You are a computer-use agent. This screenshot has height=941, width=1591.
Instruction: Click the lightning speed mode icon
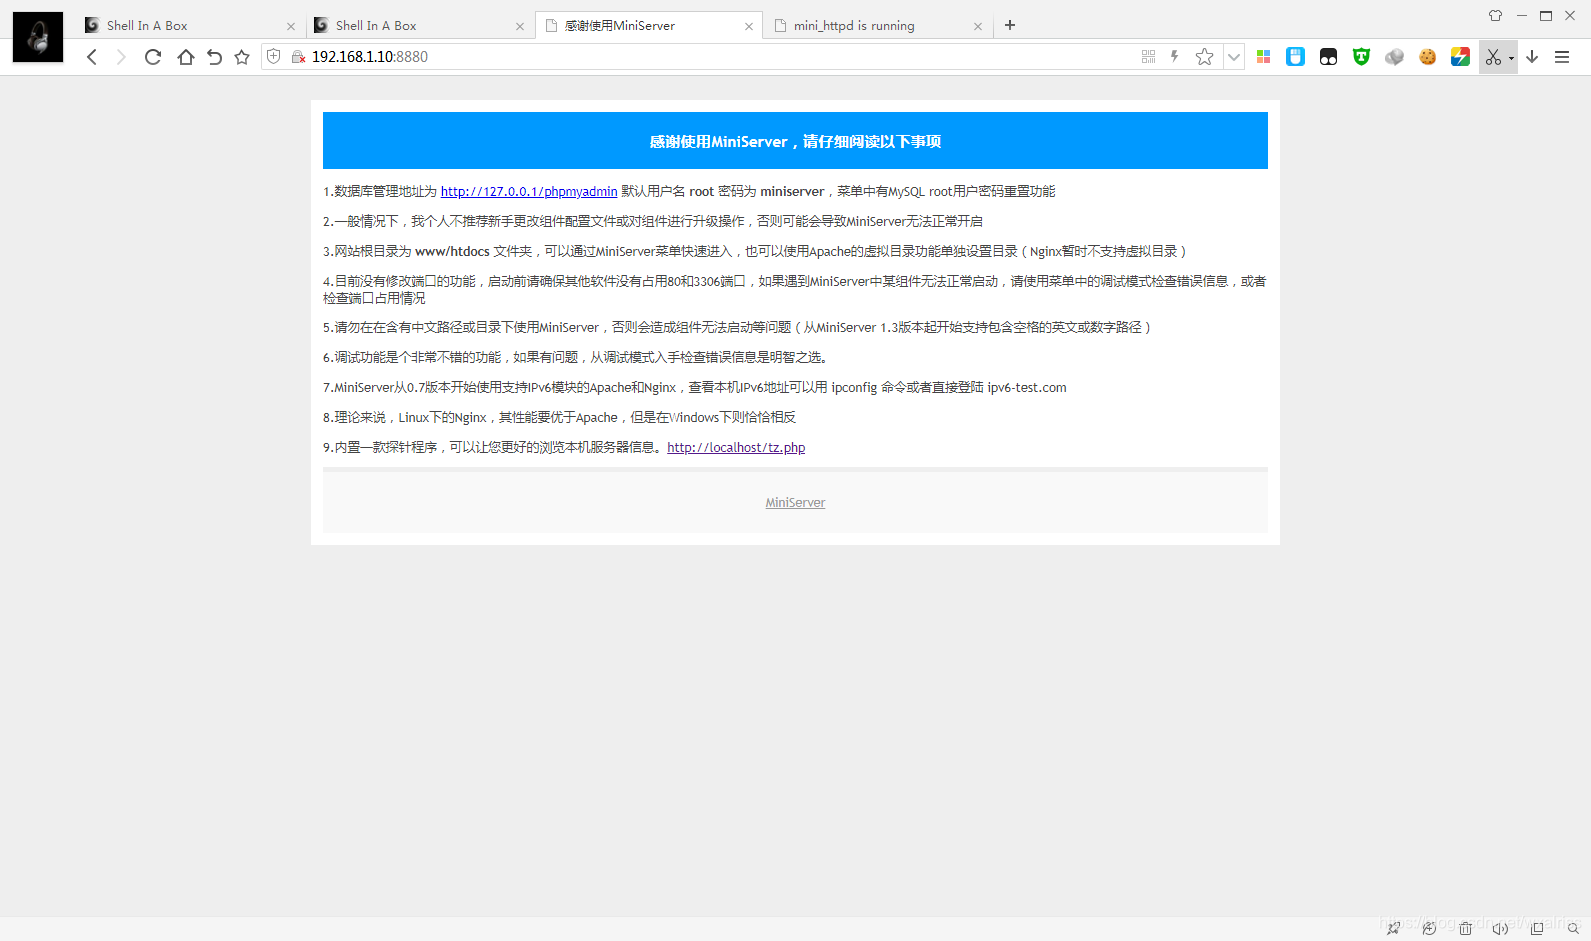1175,57
